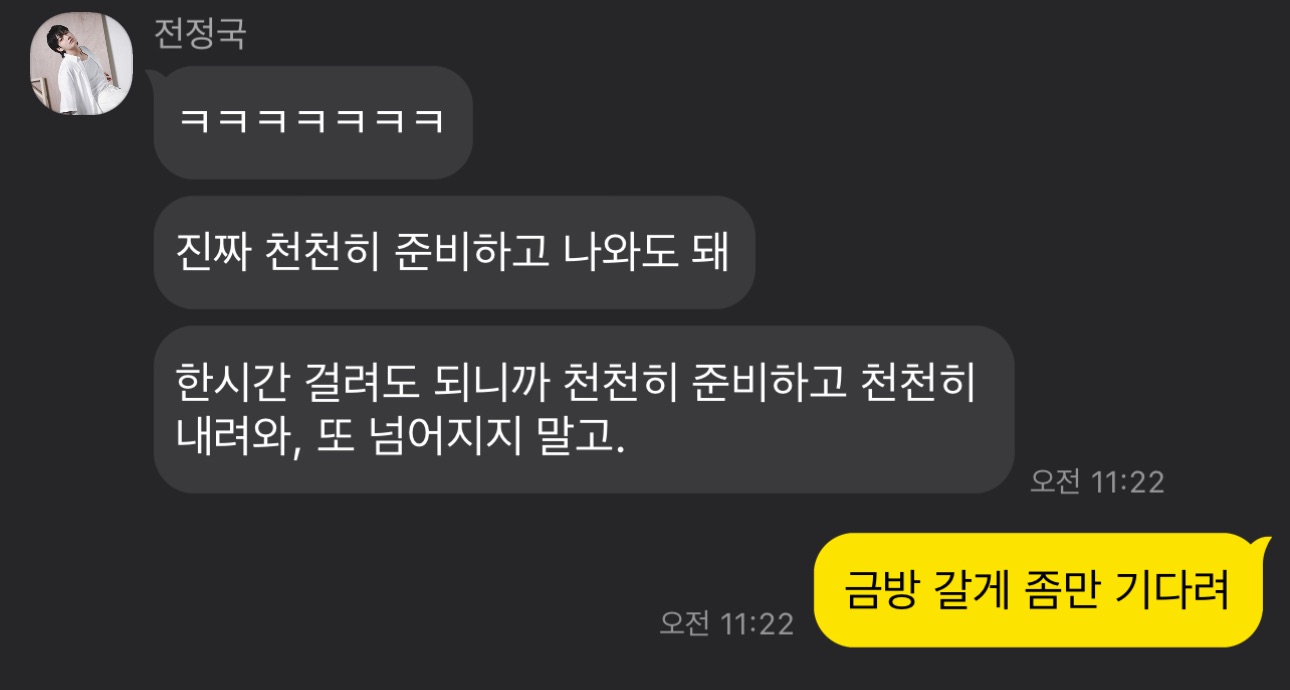Click the sender name 전정국

tap(200, 34)
